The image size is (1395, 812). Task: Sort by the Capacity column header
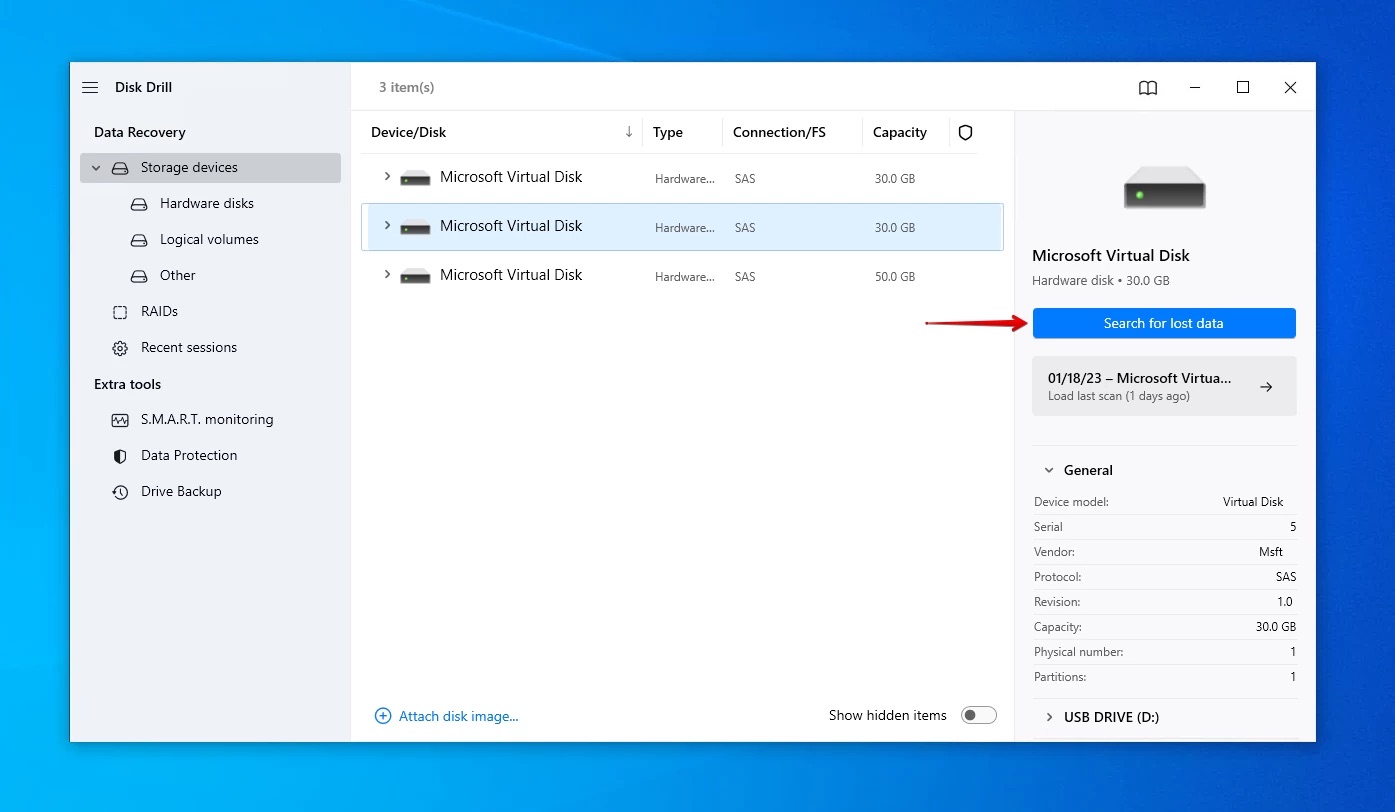pos(899,133)
